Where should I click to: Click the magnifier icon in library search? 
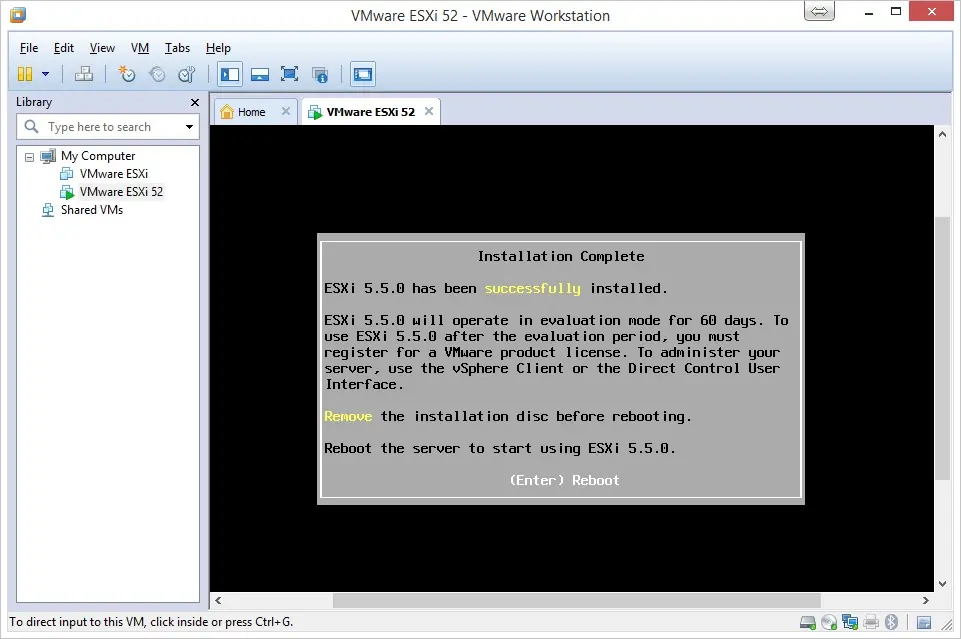tap(31, 126)
